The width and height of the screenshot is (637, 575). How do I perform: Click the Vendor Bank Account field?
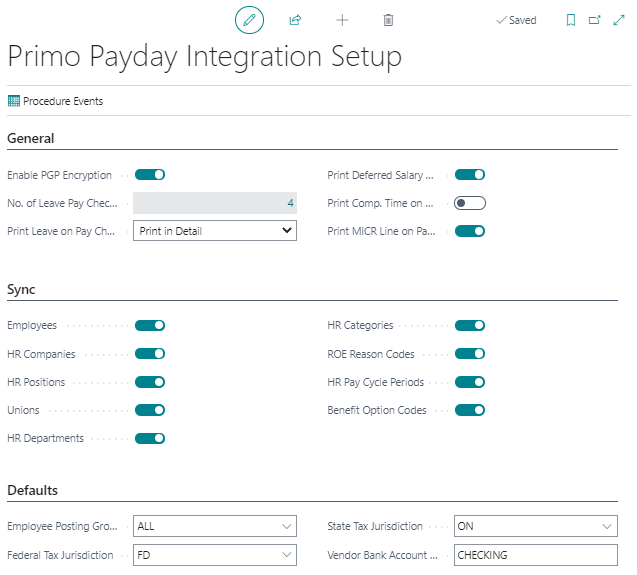[535, 555]
